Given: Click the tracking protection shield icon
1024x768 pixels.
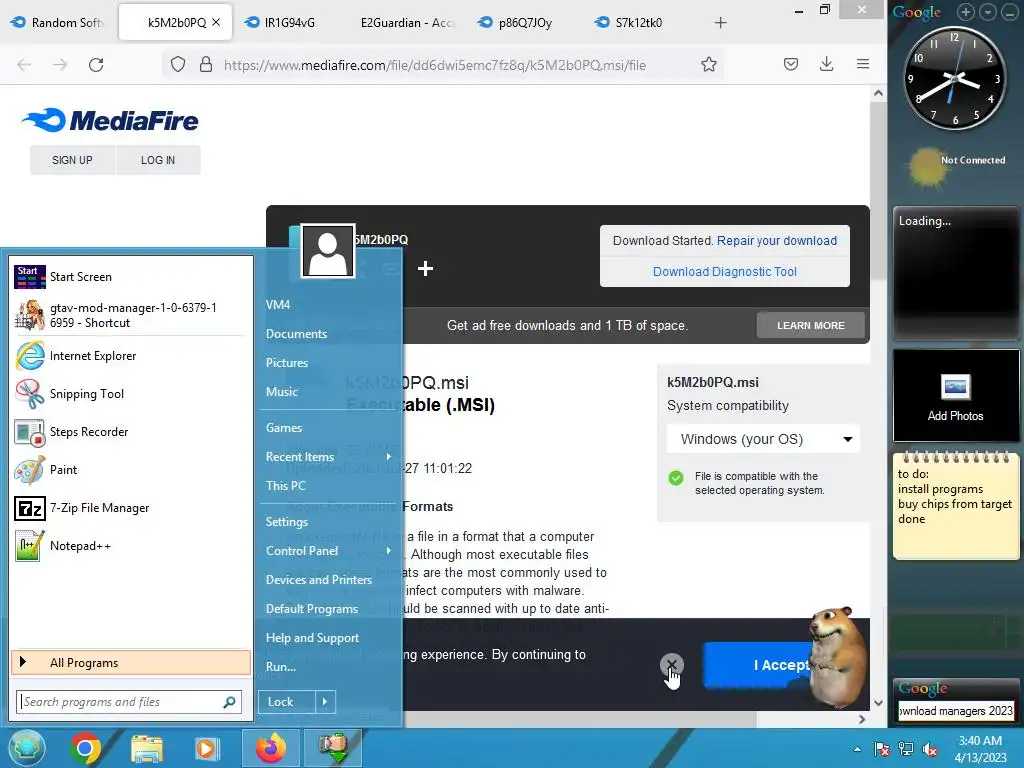Looking at the screenshot, I should click(x=178, y=65).
